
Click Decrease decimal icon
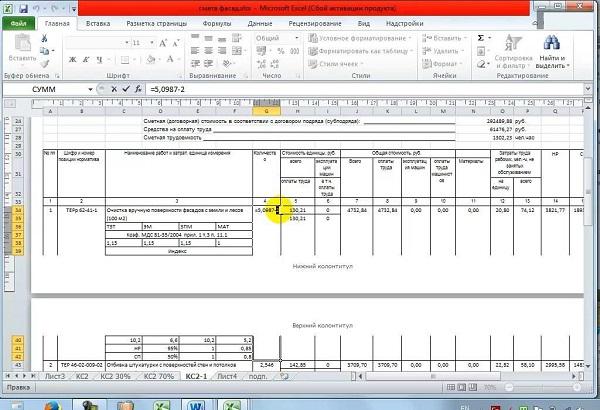274,64
